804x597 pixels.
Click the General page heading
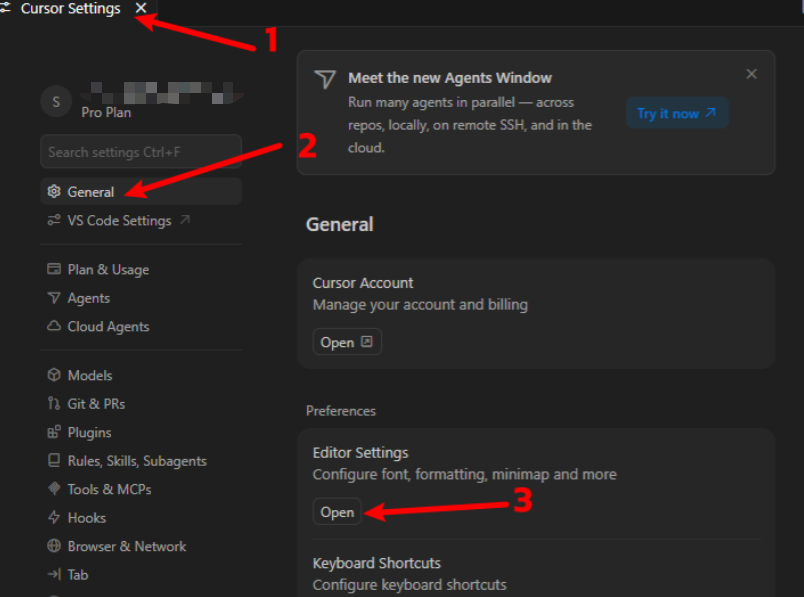pyautogui.click(x=339, y=224)
